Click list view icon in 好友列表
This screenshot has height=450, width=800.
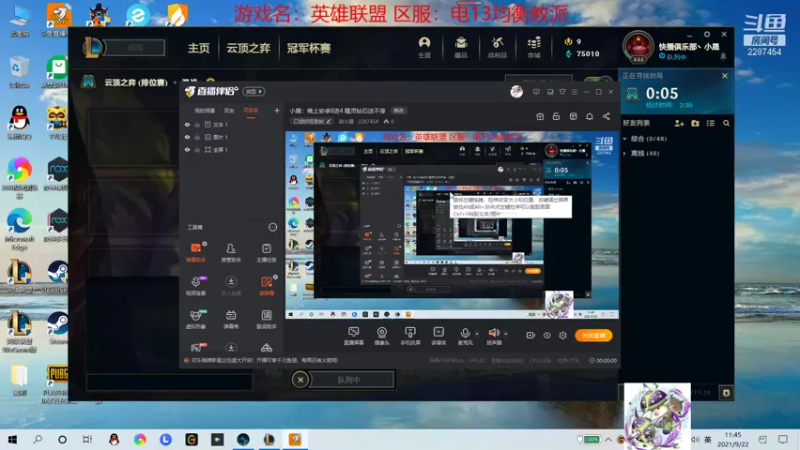pos(710,123)
